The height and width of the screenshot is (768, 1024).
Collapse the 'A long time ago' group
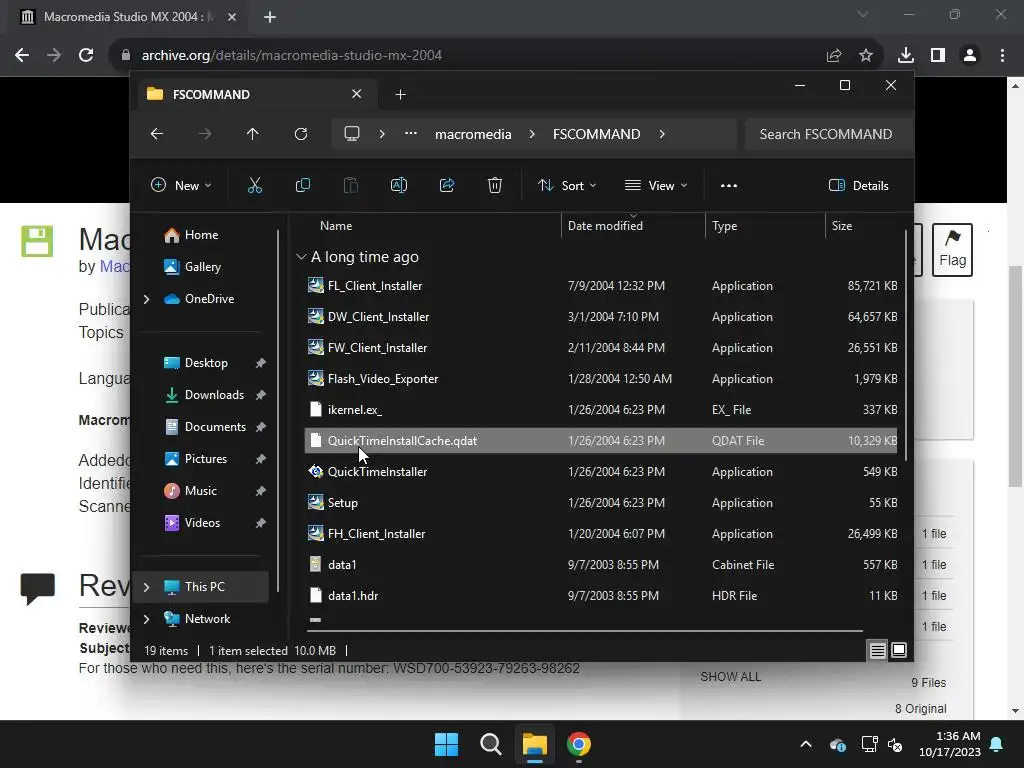pos(301,257)
